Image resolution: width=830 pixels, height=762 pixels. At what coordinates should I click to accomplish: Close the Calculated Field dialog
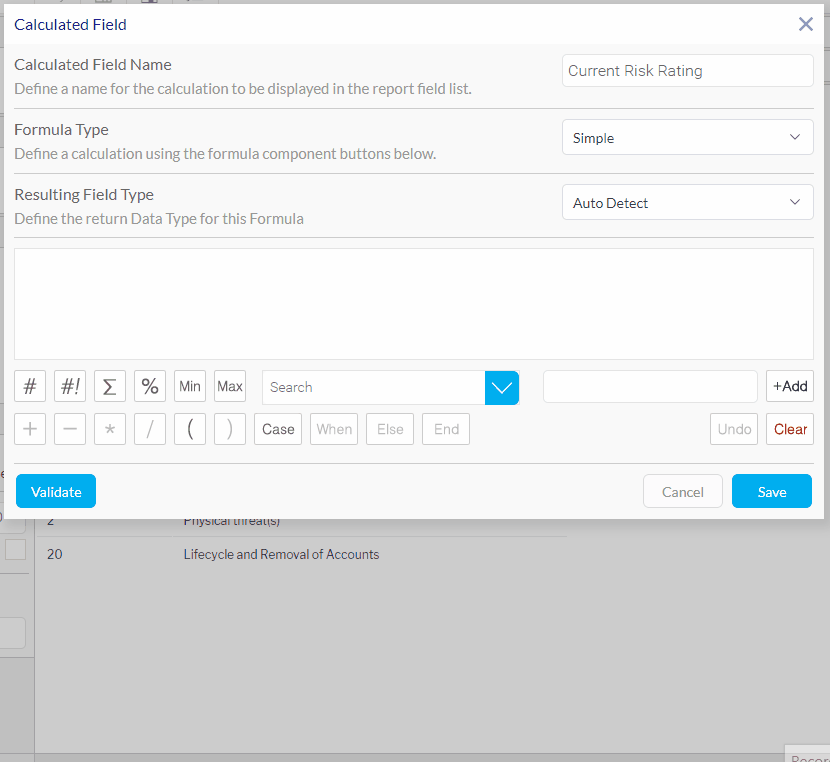tap(805, 24)
